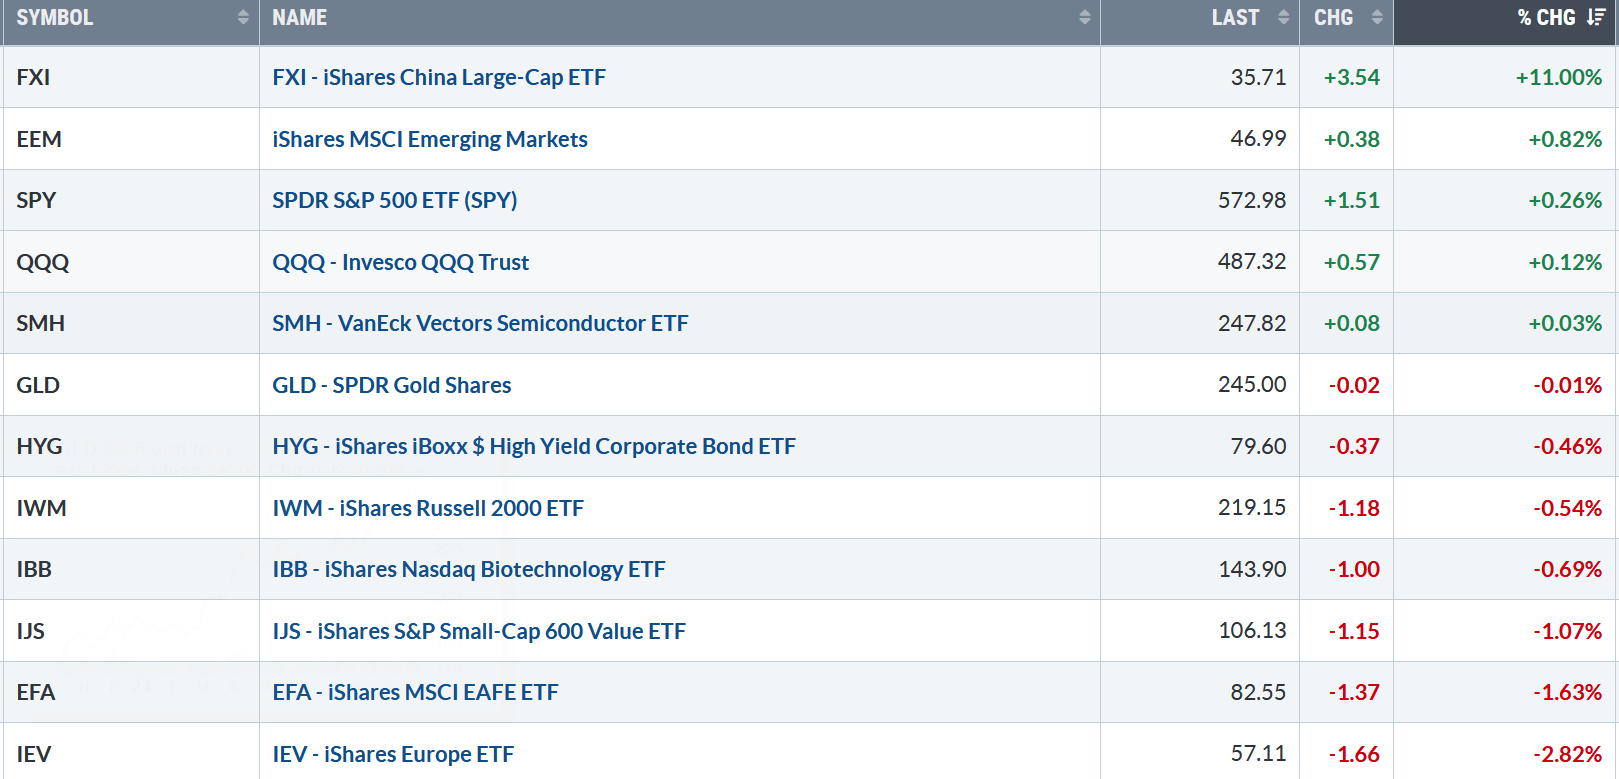Click FXI percent change +11.00%
1619x779 pixels.
click(1559, 77)
